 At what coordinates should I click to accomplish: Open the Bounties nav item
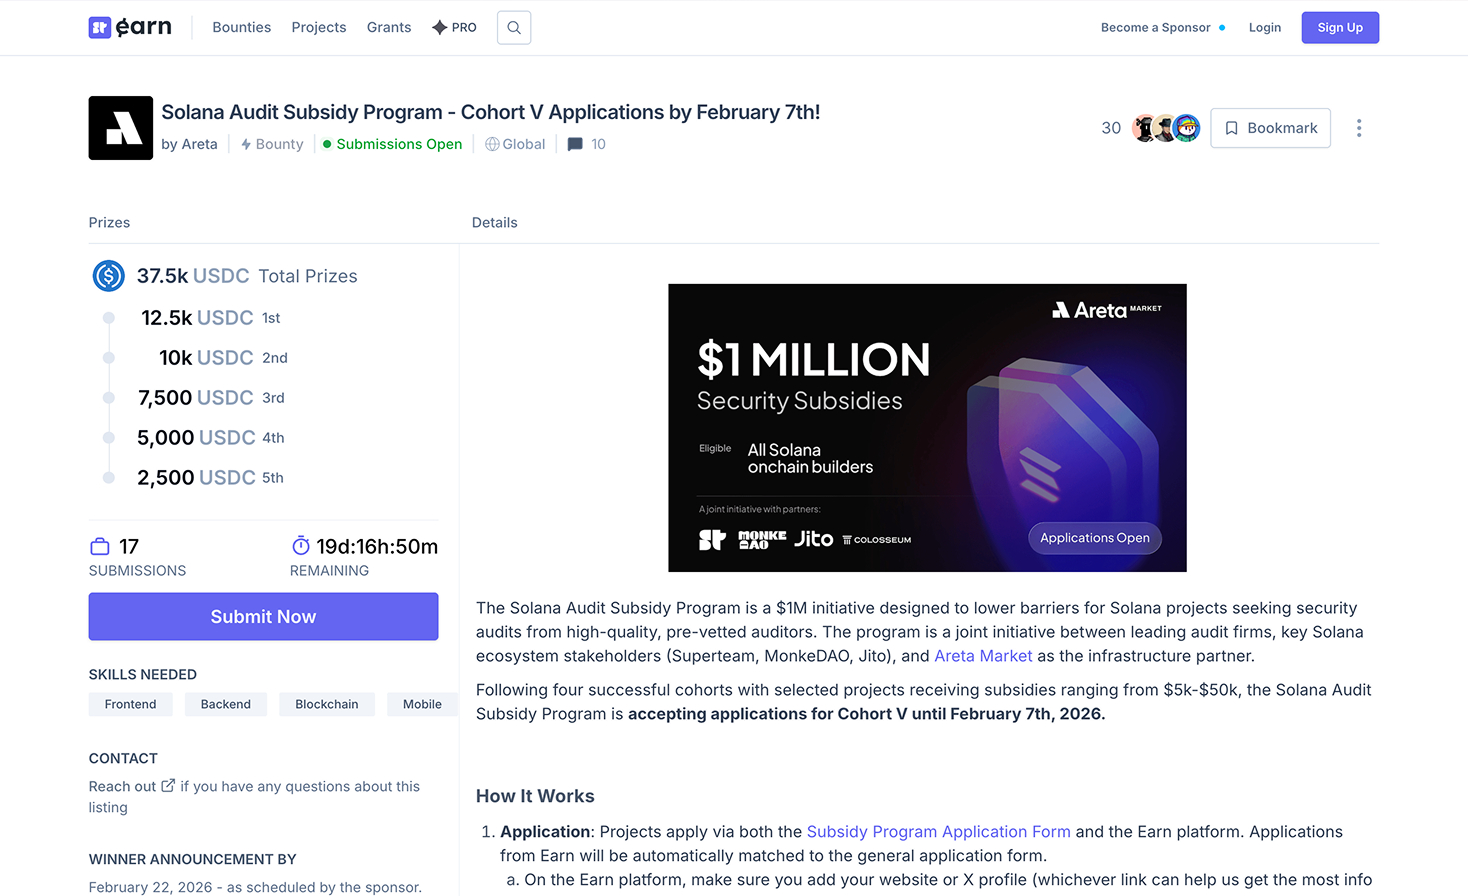click(242, 27)
